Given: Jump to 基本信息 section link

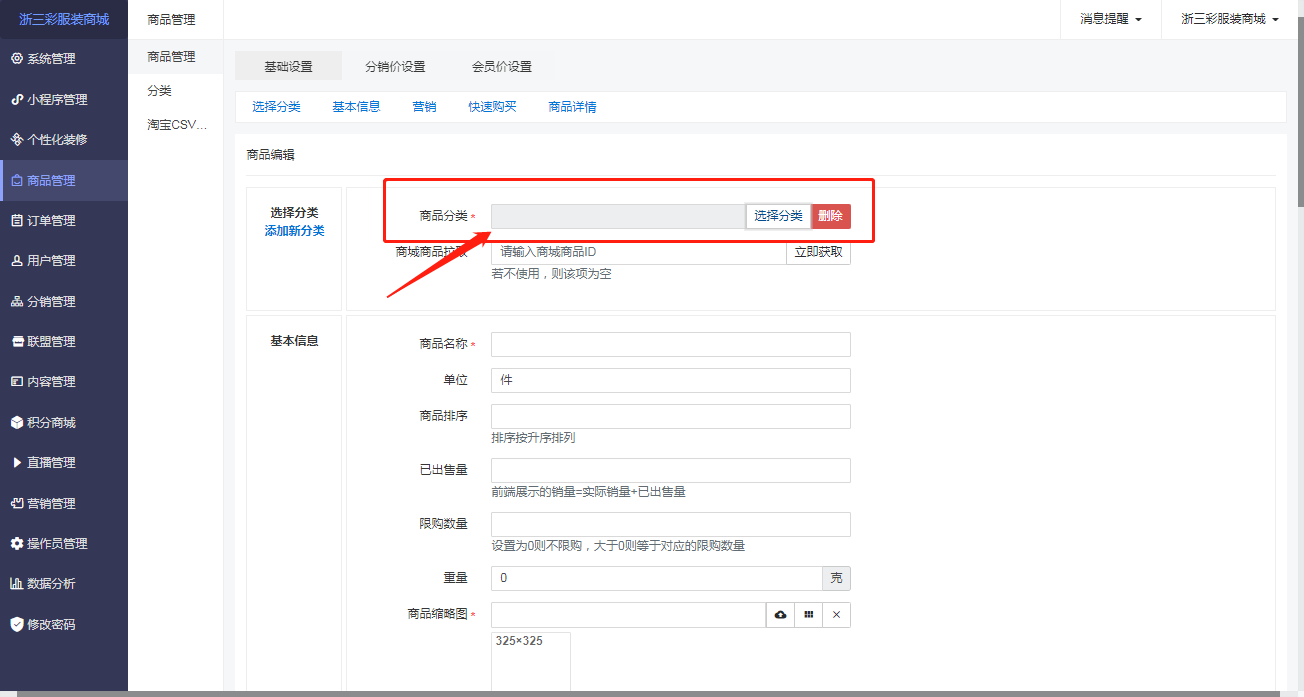Looking at the screenshot, I should (x=356, y=107).
